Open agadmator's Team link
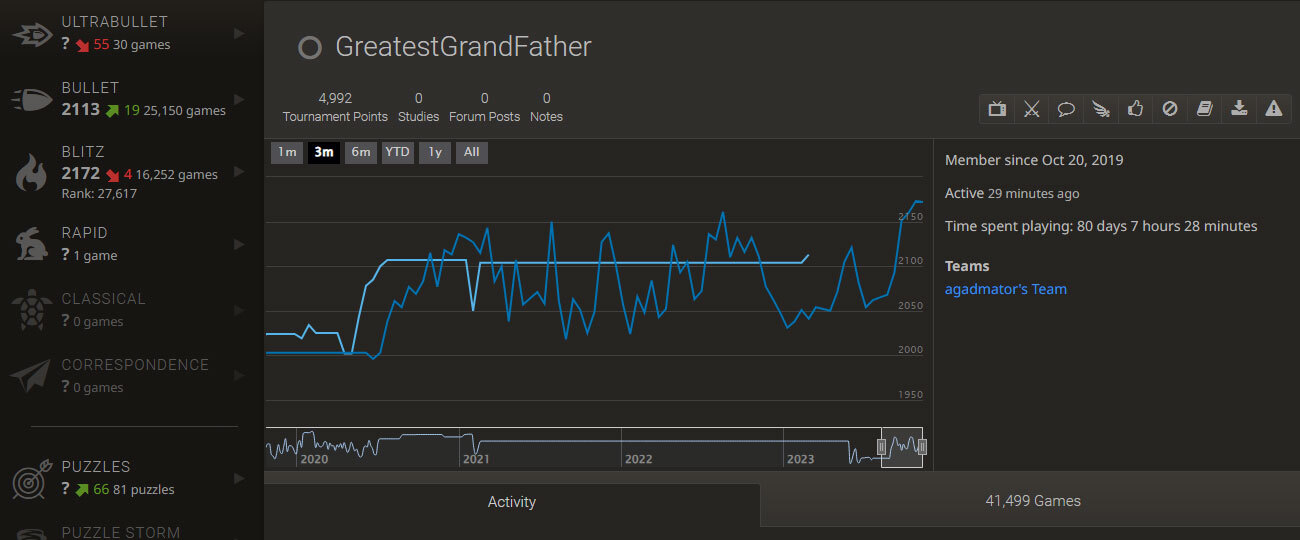 tap(1006, 289)
